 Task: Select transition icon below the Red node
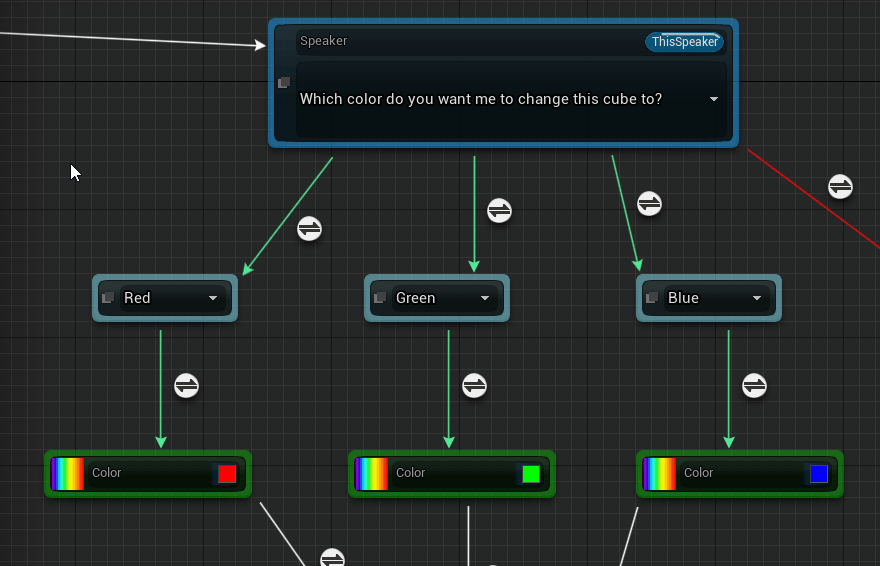coord(186,385)
